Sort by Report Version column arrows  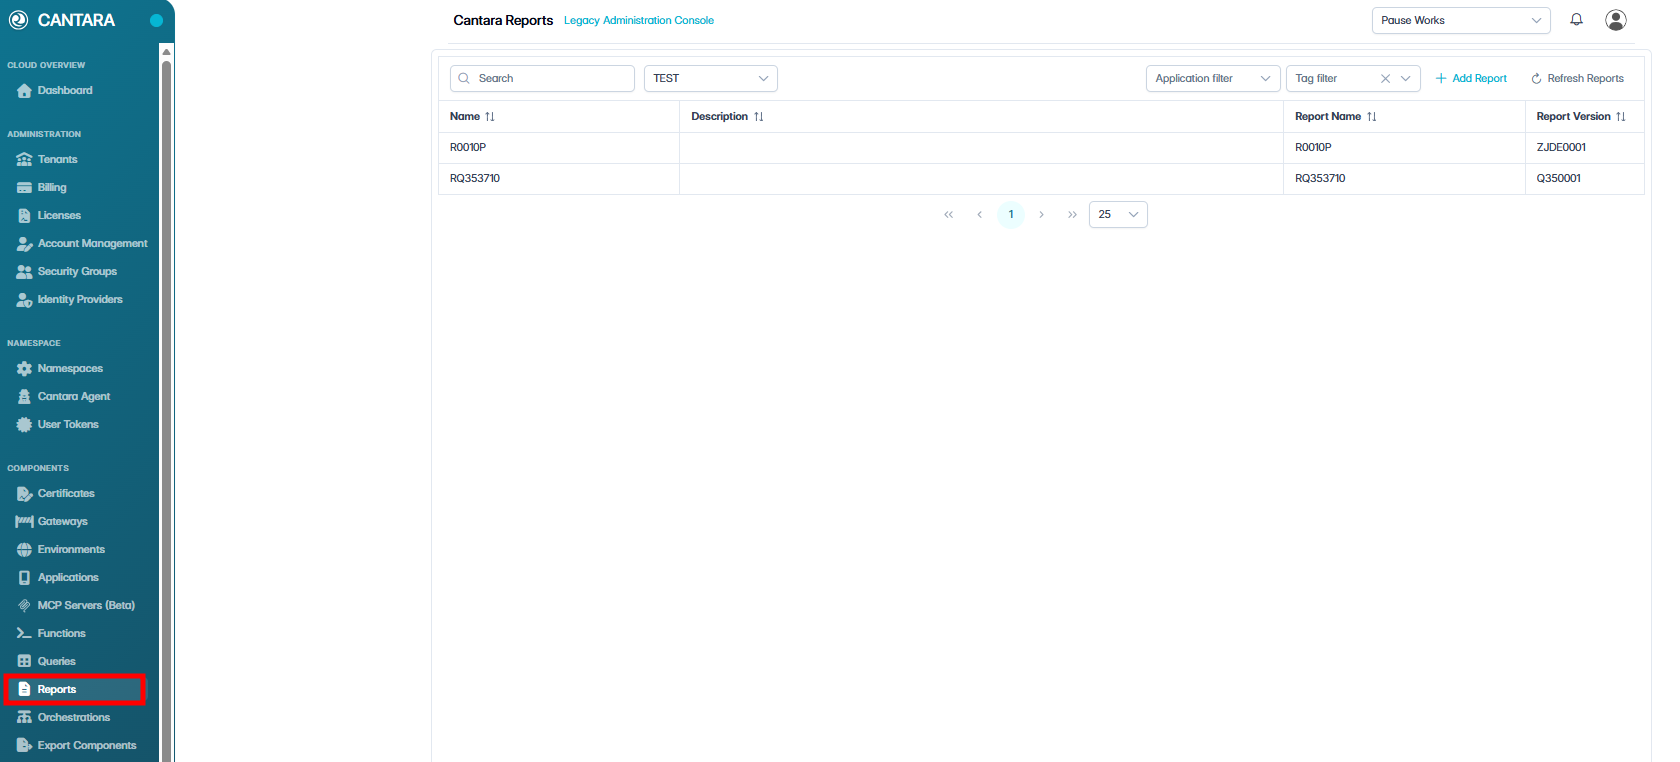pos(1621,117)
